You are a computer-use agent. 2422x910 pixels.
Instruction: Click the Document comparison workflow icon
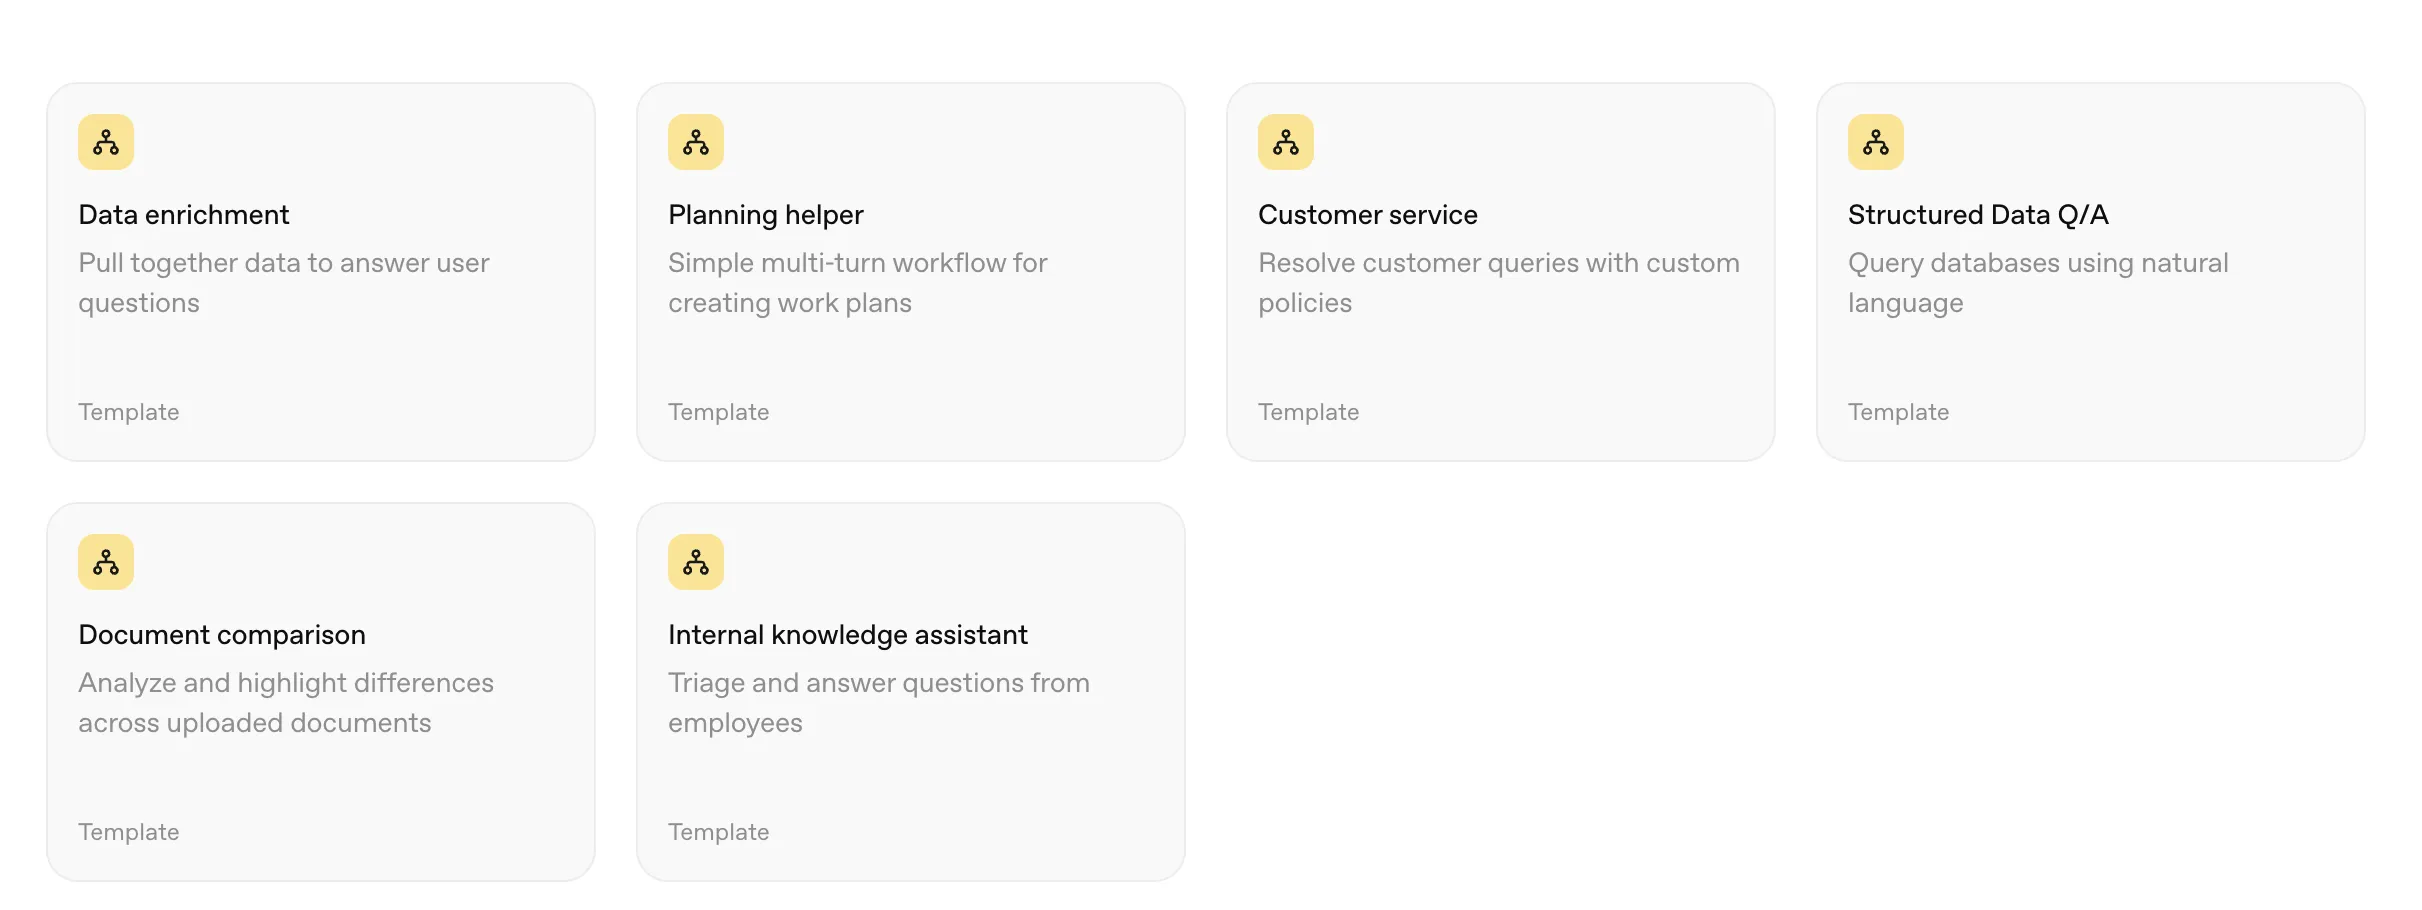[106, 562]
